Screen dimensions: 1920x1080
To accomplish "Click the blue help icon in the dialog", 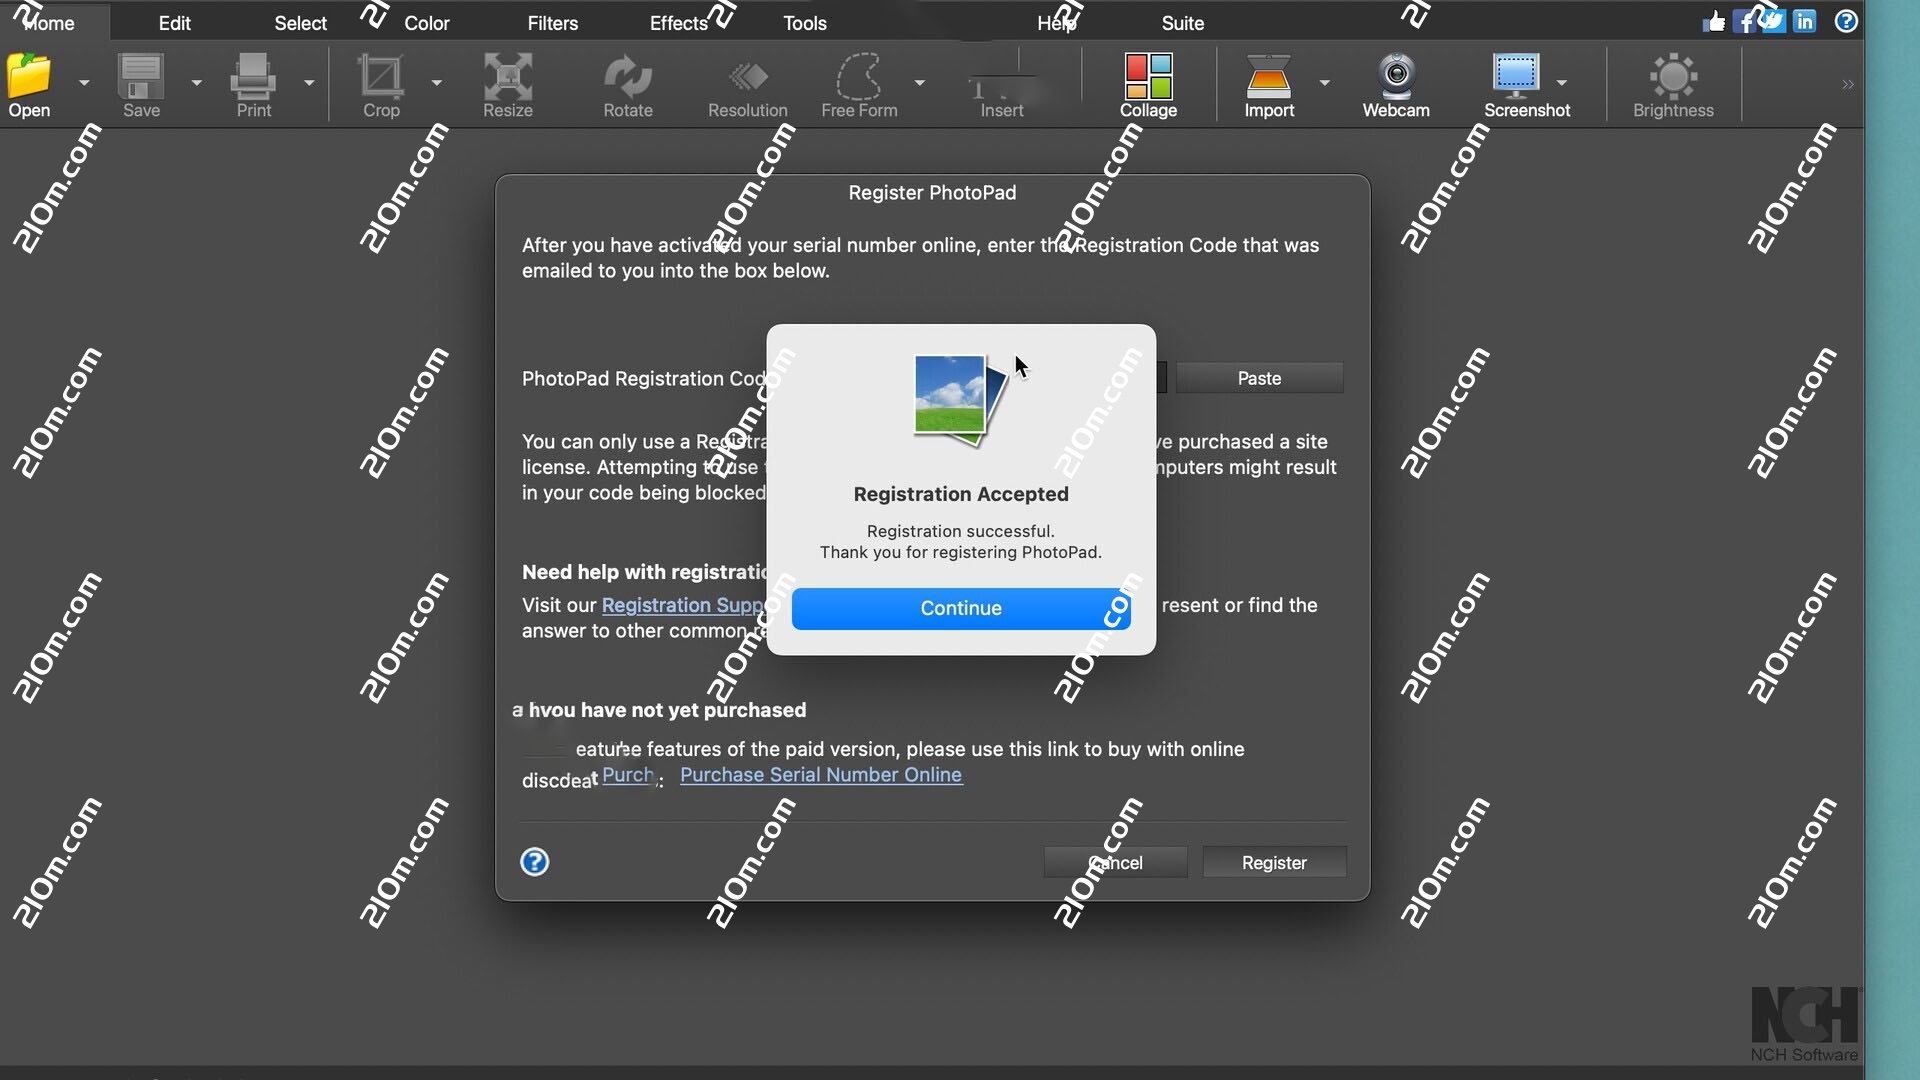I will [x=535, y=862].
